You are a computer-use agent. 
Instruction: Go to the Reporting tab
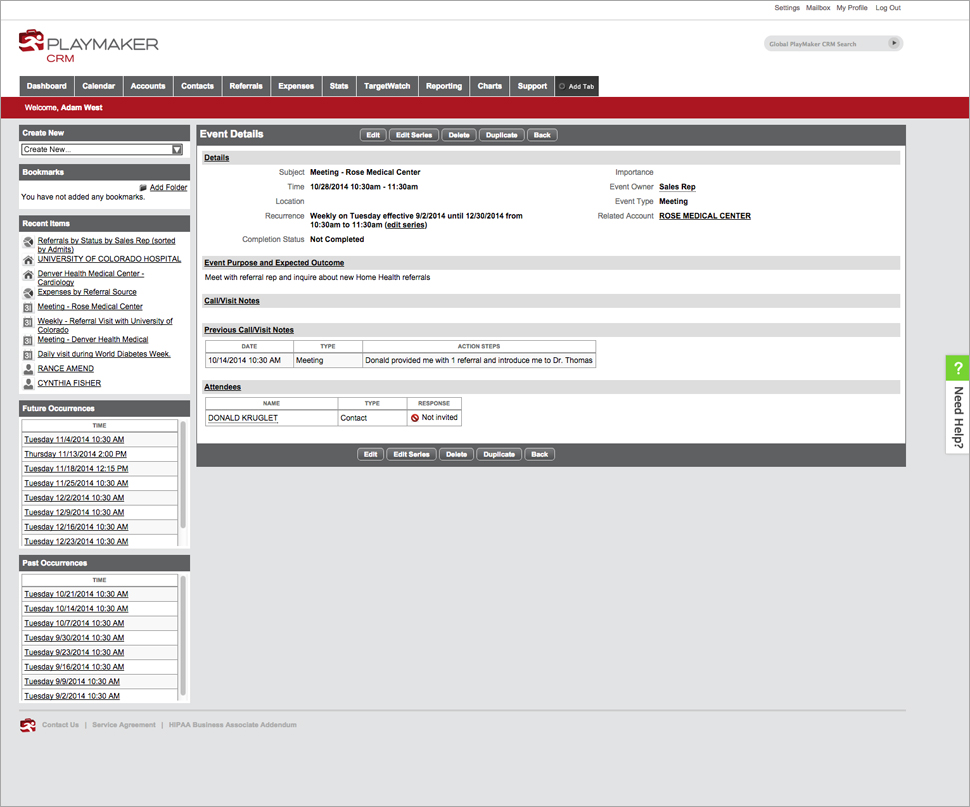click(444, 86)
